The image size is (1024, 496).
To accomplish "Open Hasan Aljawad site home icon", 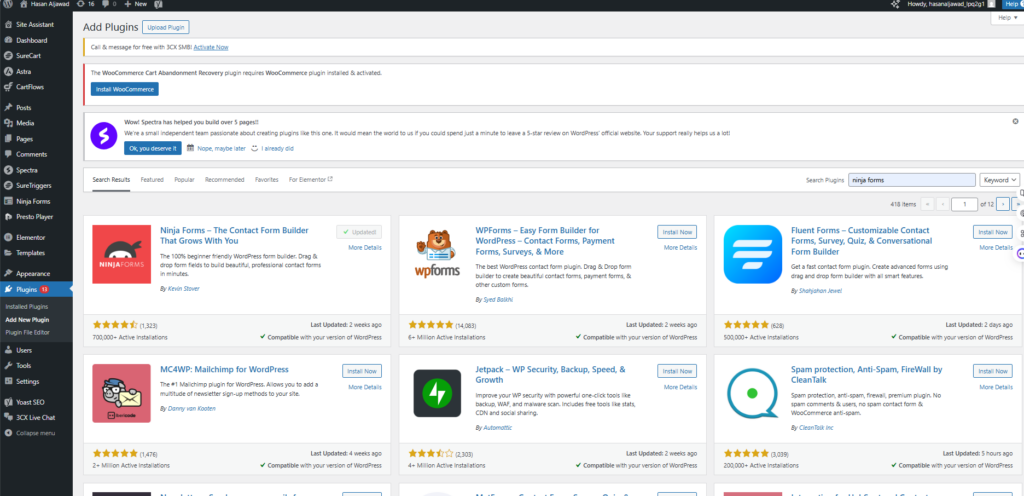I will tap(24, 4).
